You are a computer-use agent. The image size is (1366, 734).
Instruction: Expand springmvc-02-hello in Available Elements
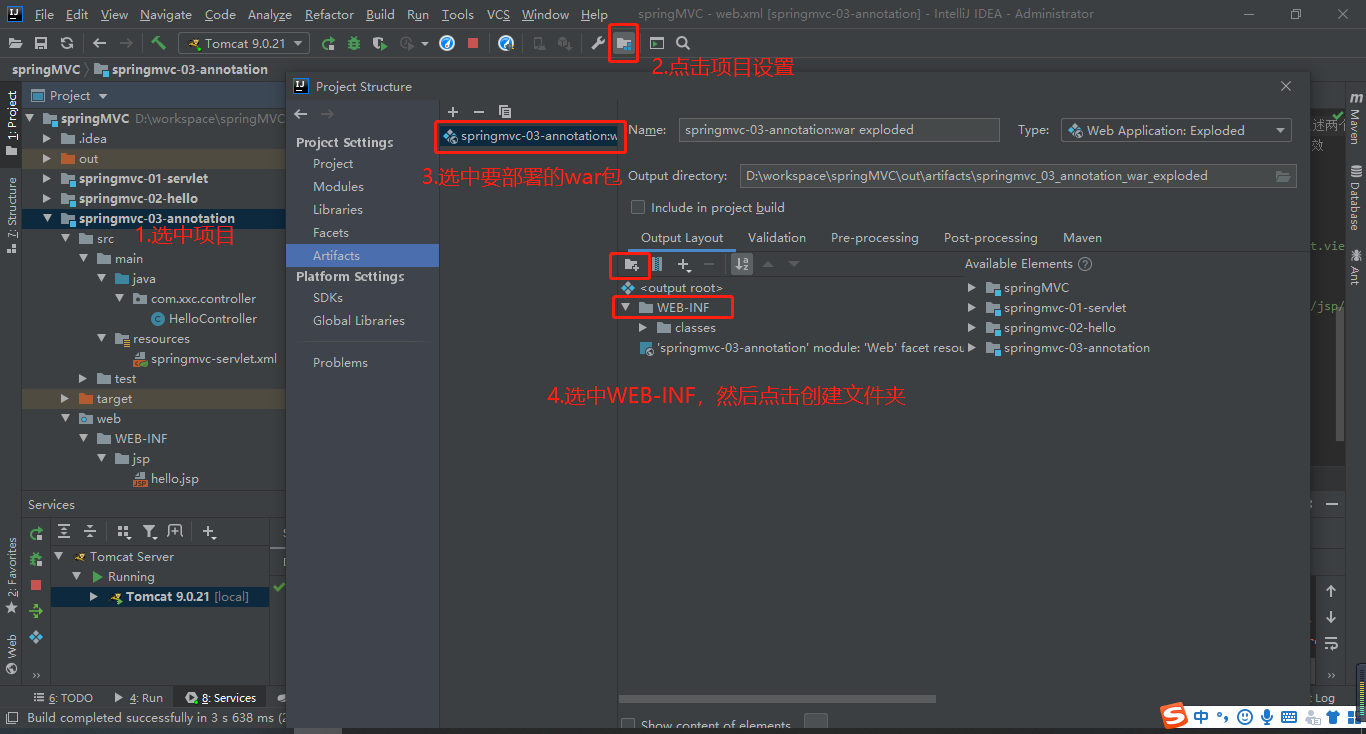[x=971, y=327]
